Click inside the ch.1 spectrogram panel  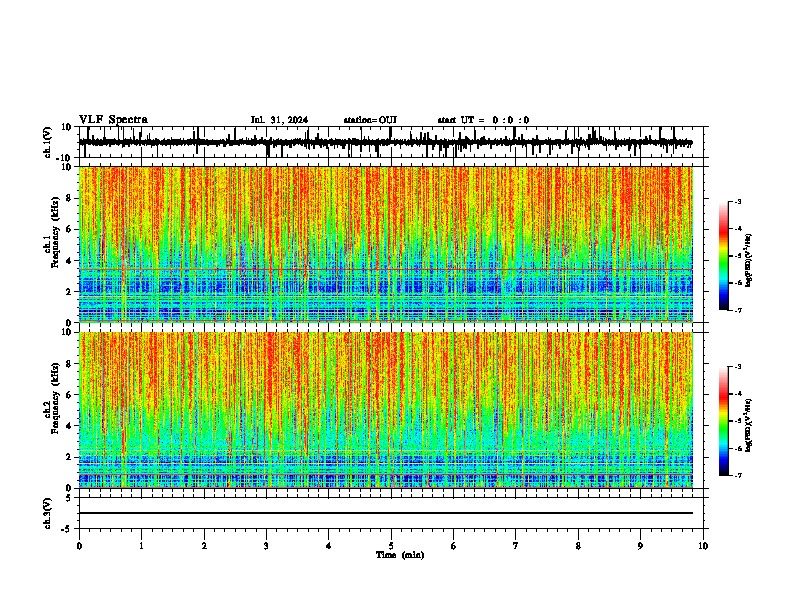pos(385,244)
